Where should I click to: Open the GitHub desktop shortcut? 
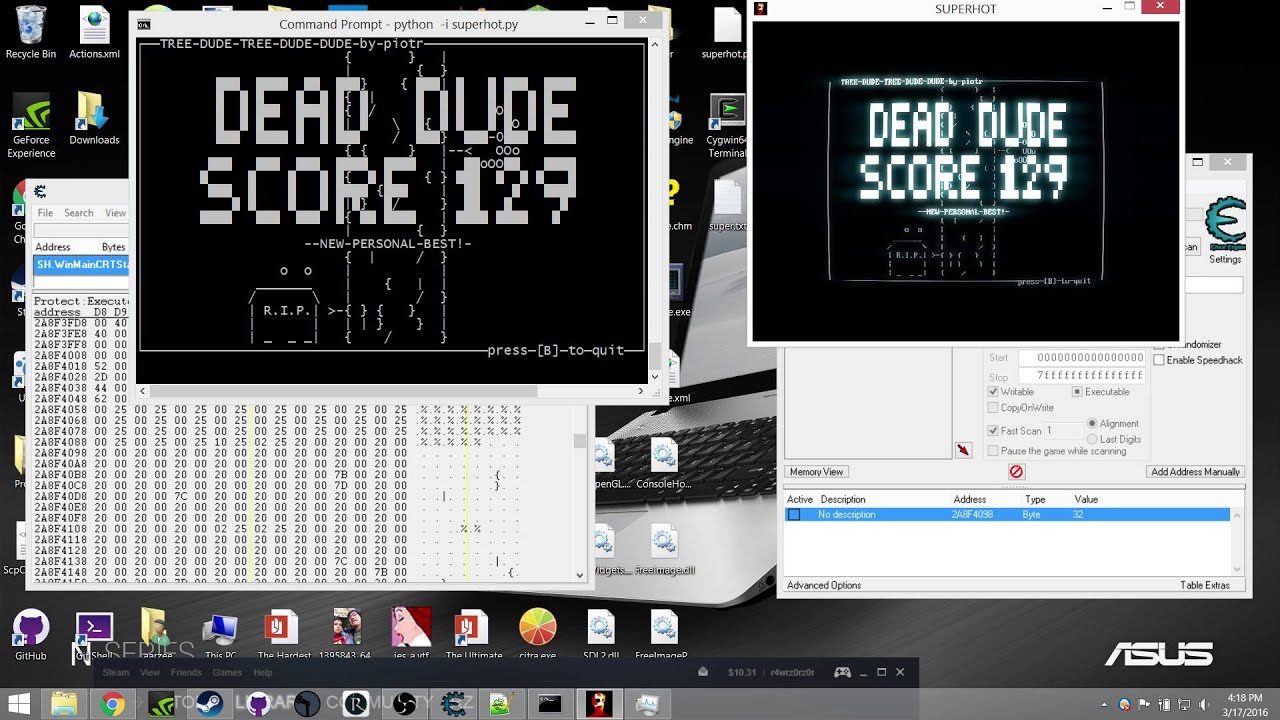[31, 634]
